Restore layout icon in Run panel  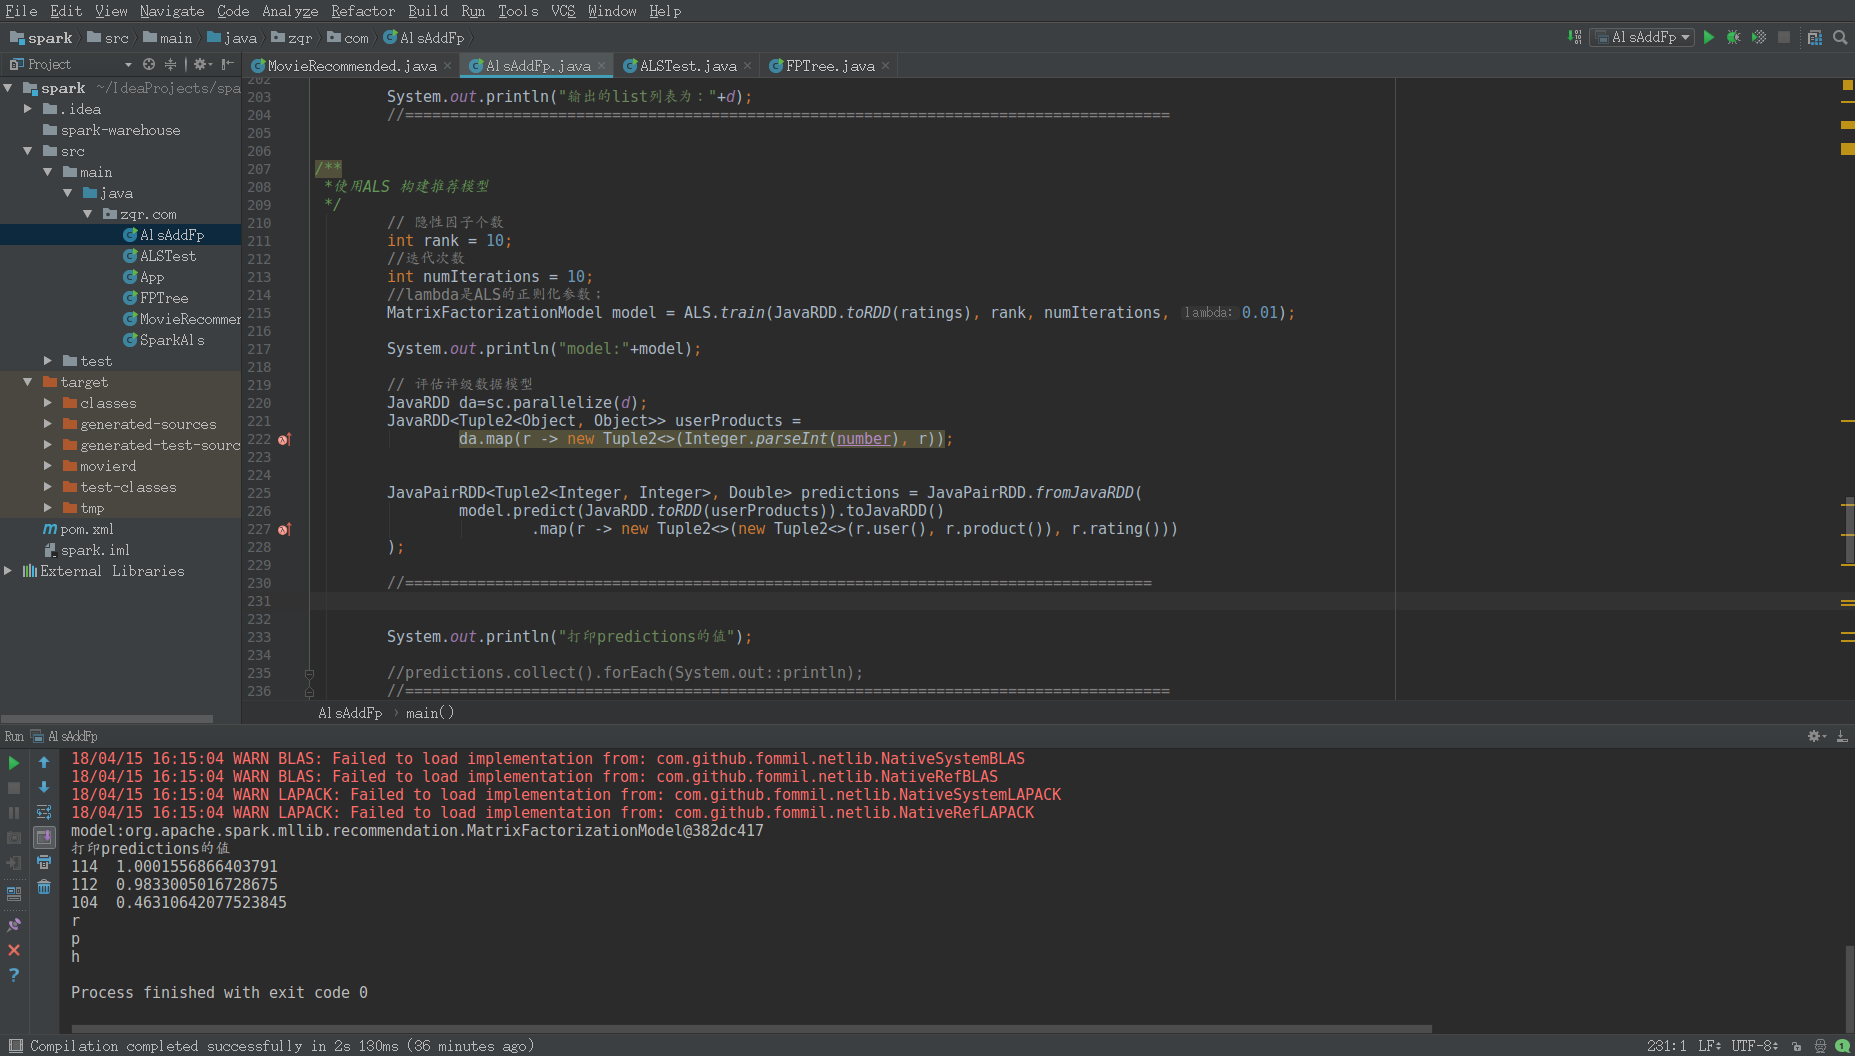pos(14,894)
